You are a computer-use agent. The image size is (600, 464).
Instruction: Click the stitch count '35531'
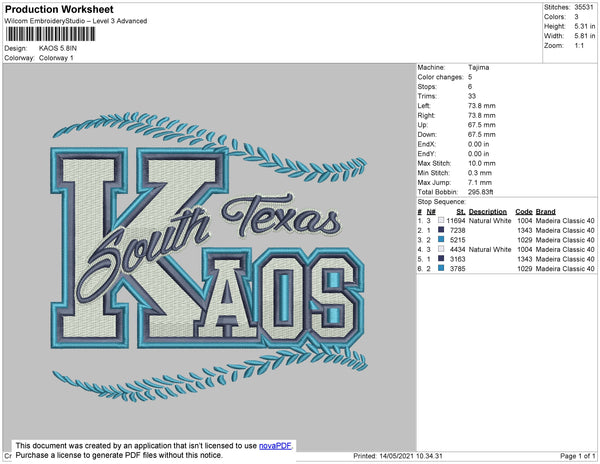pos(584,7)
